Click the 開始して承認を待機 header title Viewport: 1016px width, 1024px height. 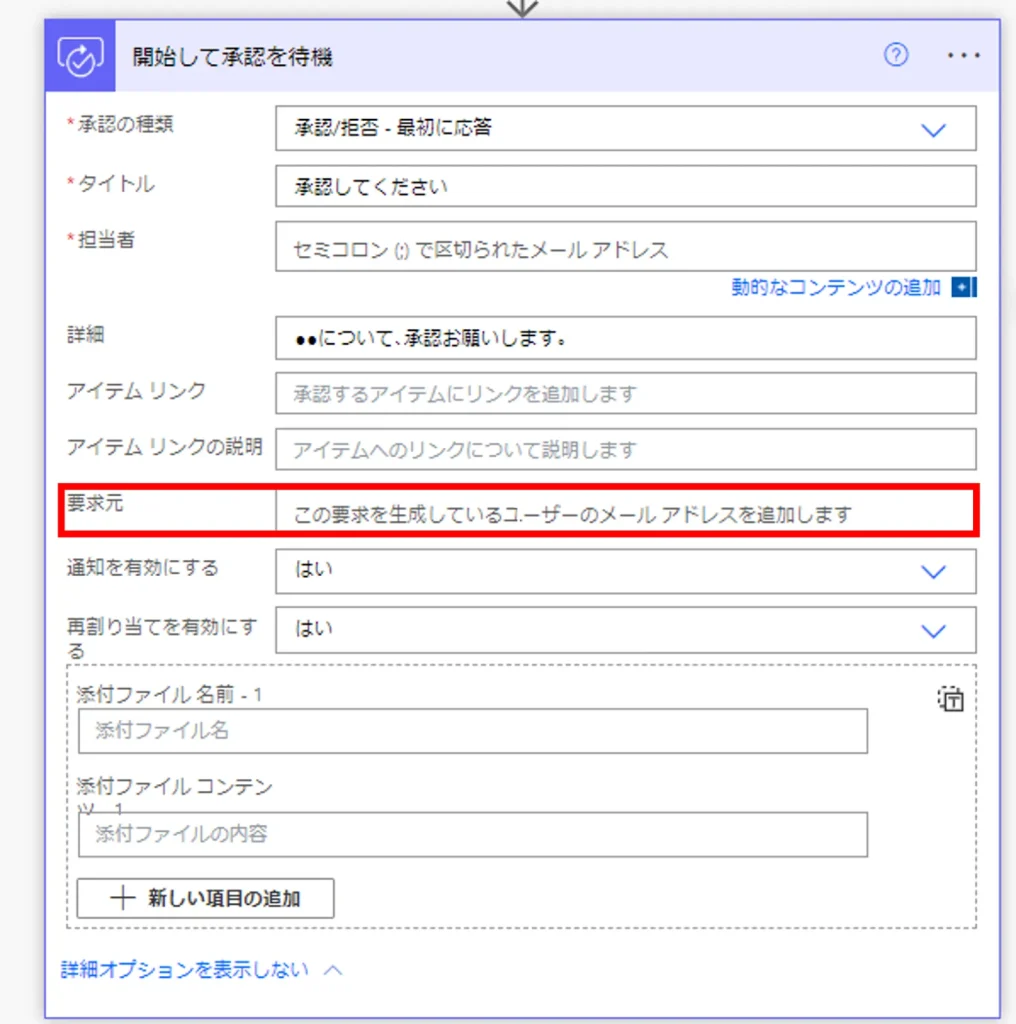pos(233,57)
